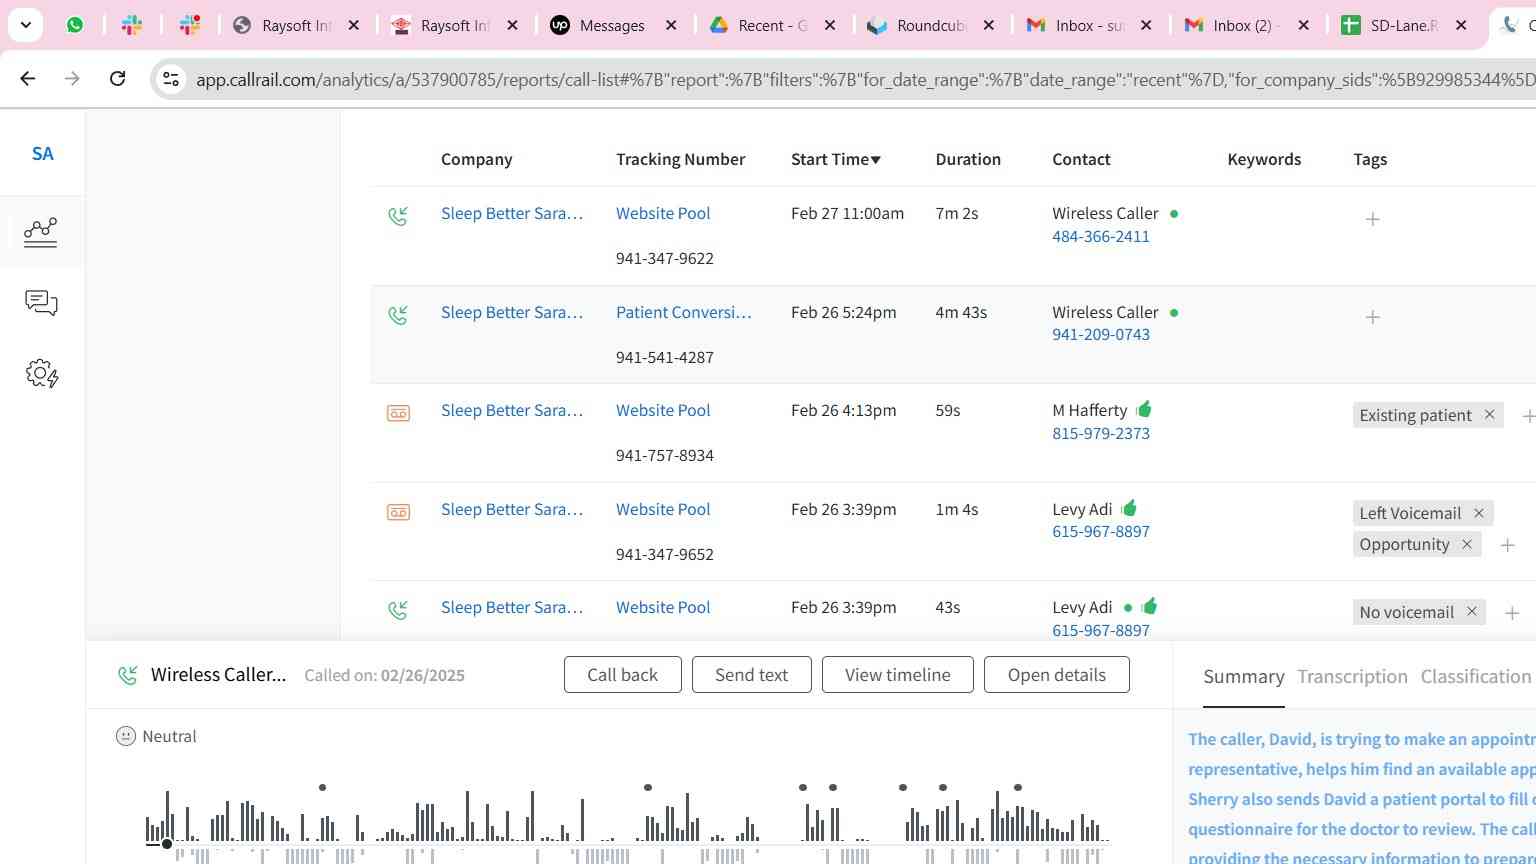This screenshot has height=864, width=1536.
Task: Sort by Start Time column header
Action: click(835, 159)
